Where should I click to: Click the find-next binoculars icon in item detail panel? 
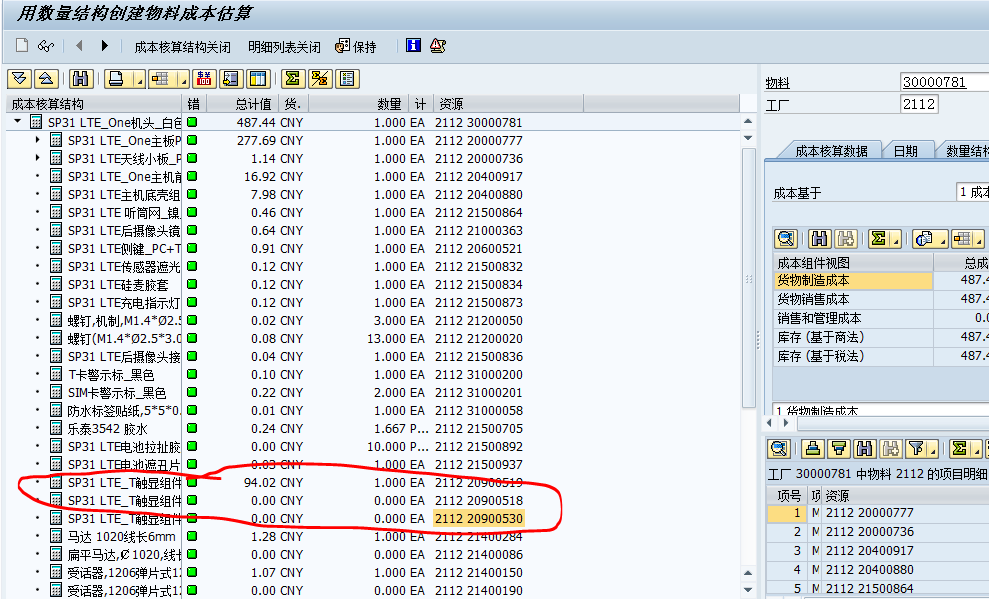pos(893,448)
